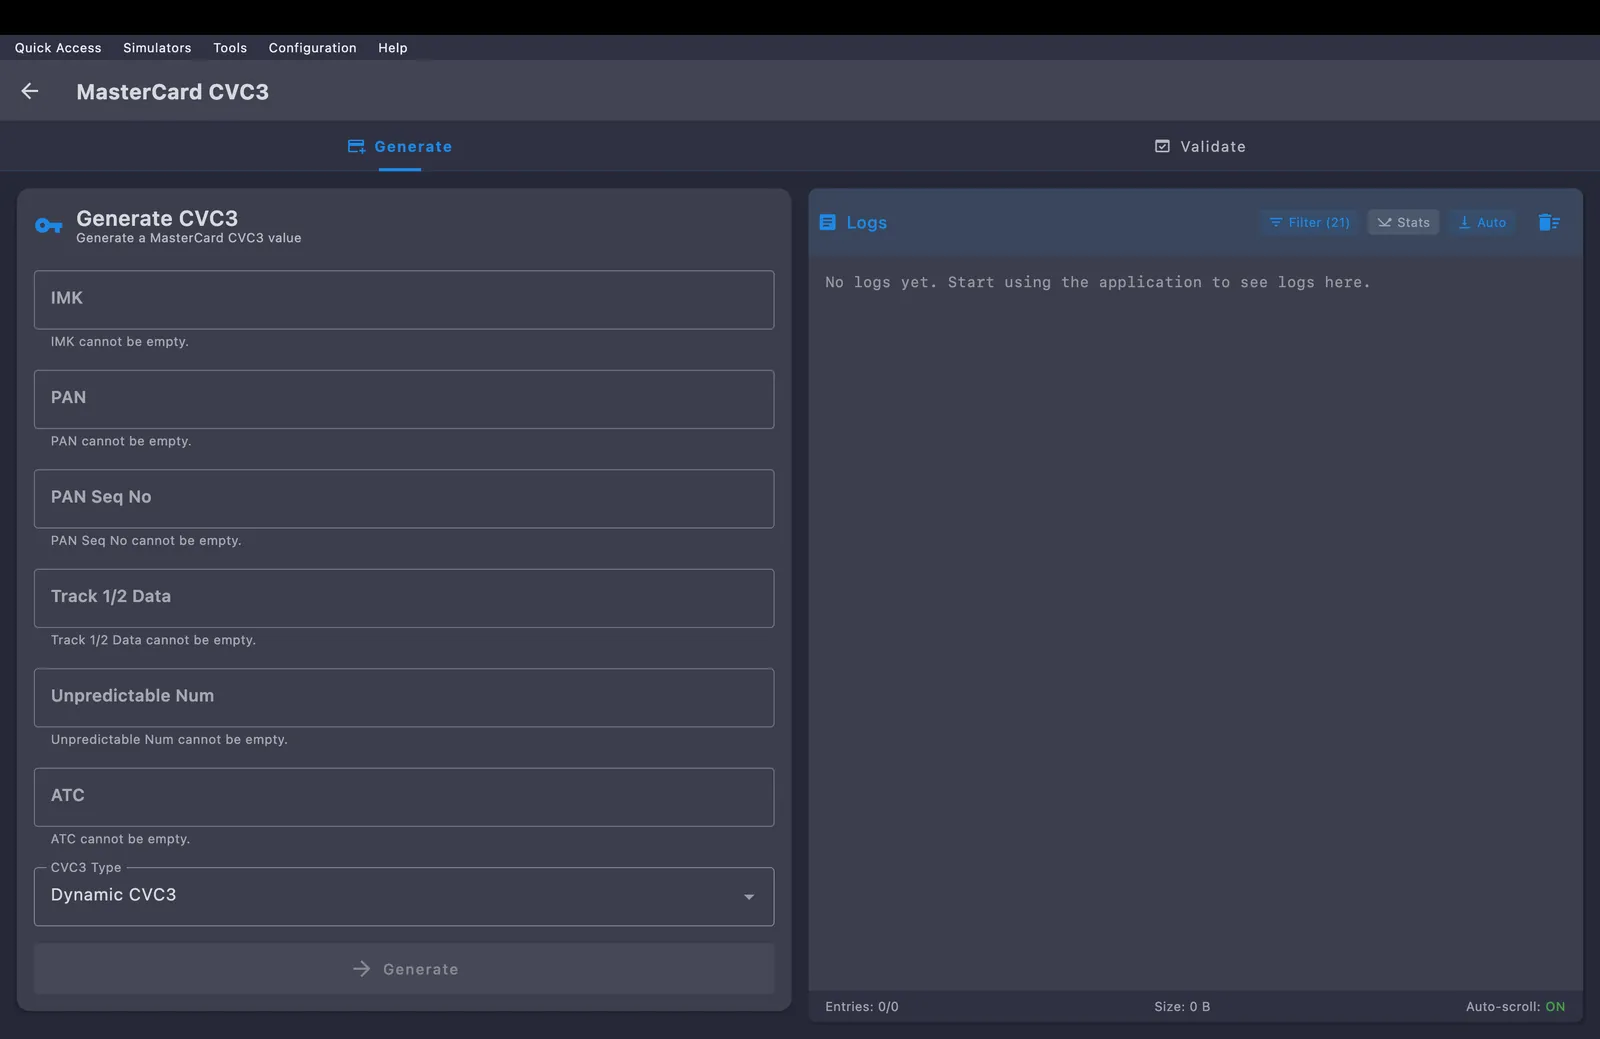Viewport: 1600px width, 1039px height.
Task: Show log Stats
Action: coord(1403,222)
